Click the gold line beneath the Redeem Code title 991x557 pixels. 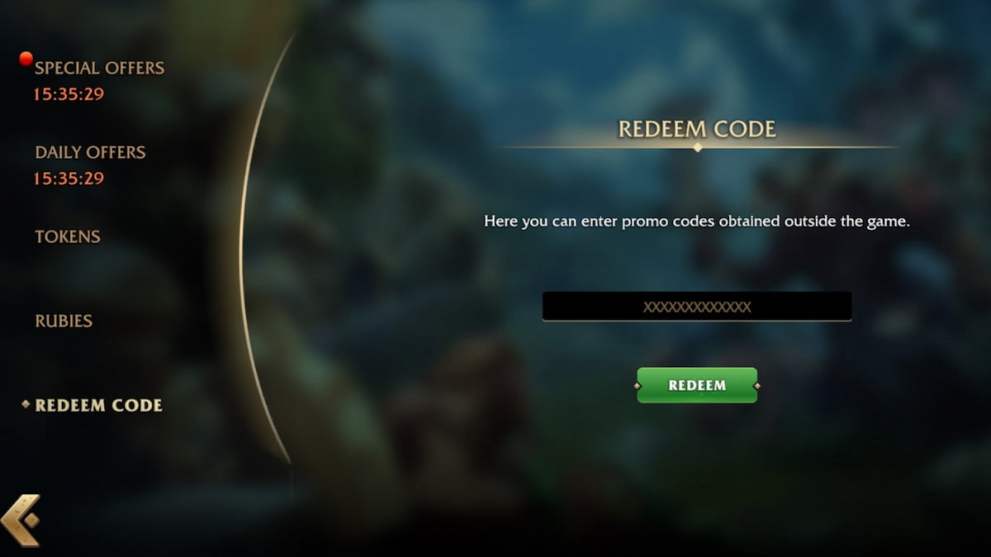point(697,147)
